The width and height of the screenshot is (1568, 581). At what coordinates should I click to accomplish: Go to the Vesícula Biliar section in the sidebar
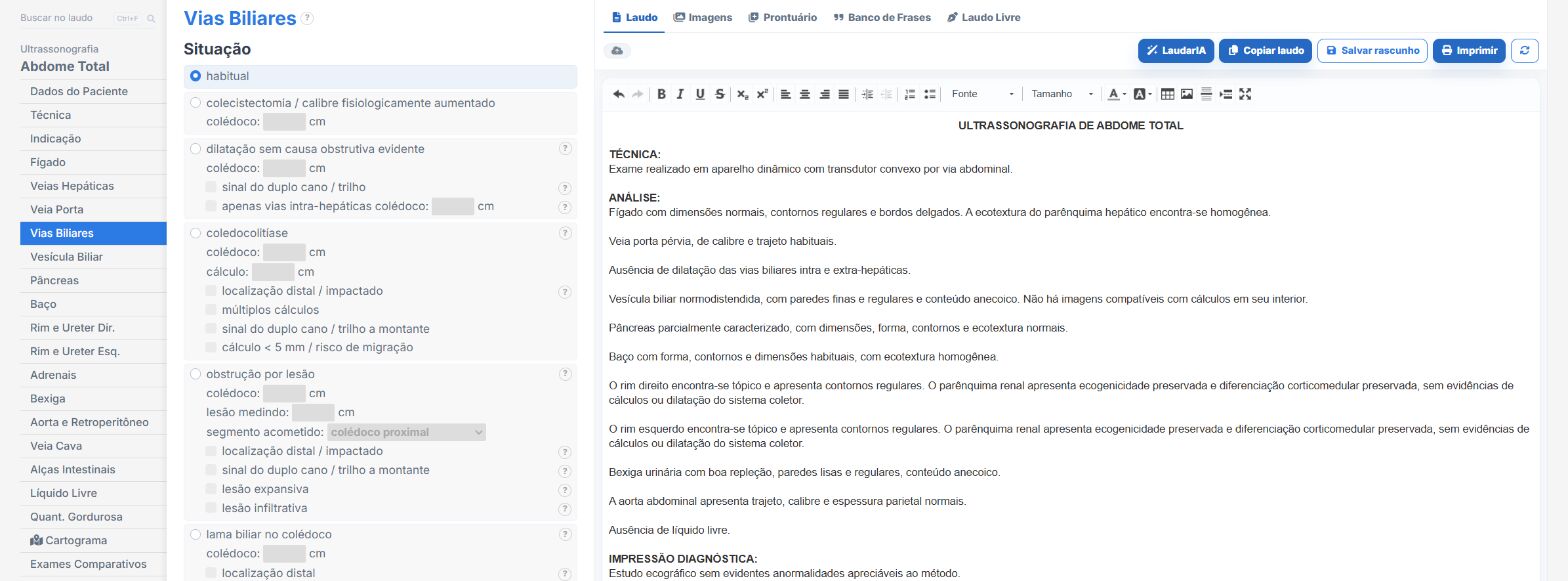click(93, 257)
